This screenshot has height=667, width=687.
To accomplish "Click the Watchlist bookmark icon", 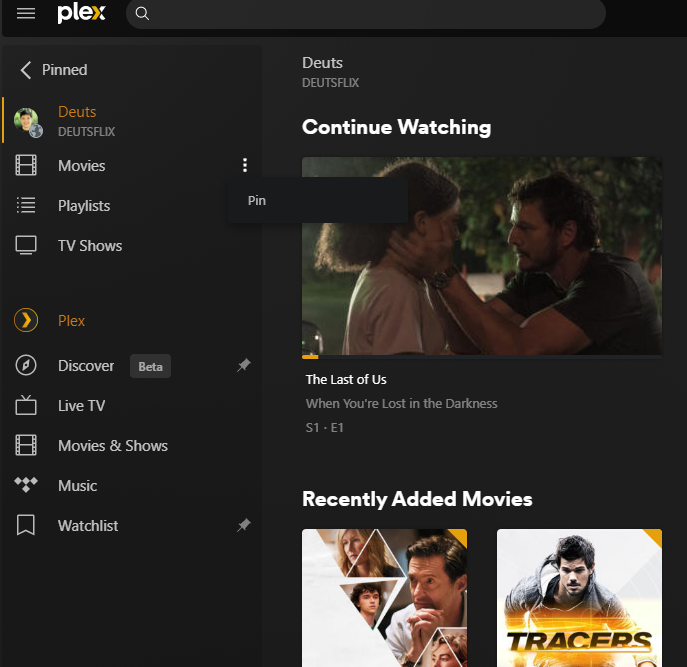I will [x=26, y=525].
